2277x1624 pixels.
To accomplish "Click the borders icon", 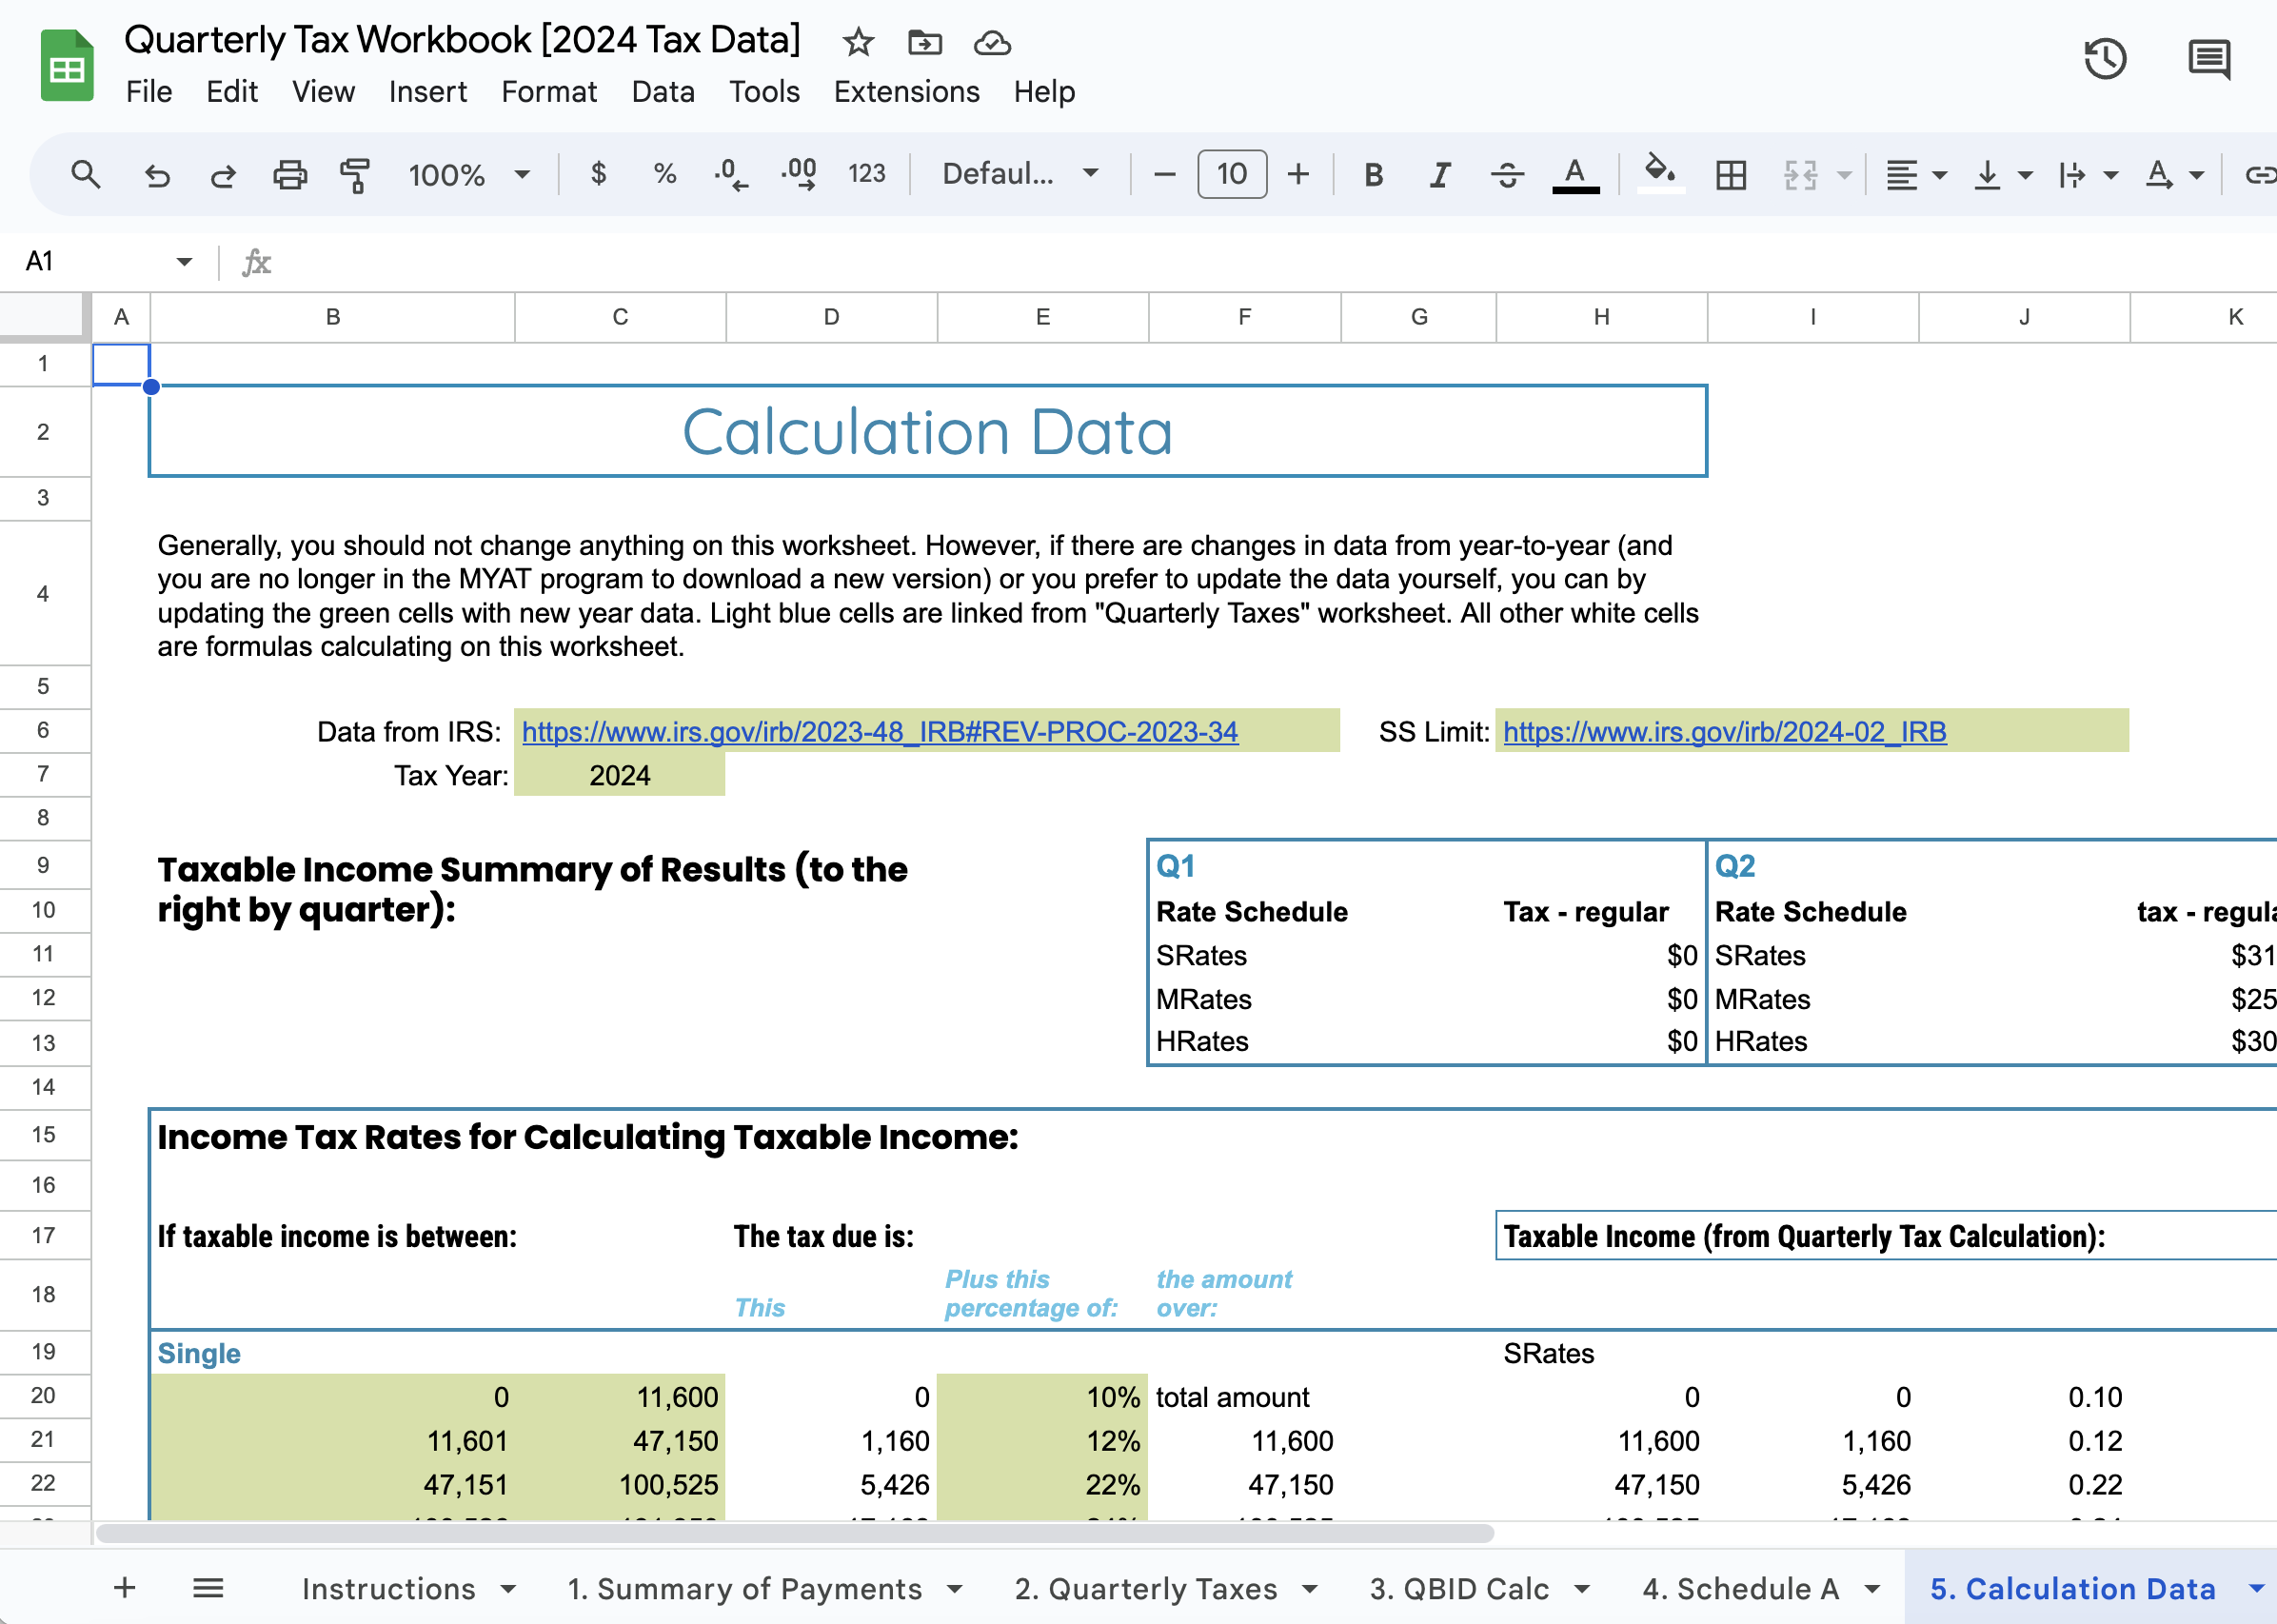I will click(1731, 175).
